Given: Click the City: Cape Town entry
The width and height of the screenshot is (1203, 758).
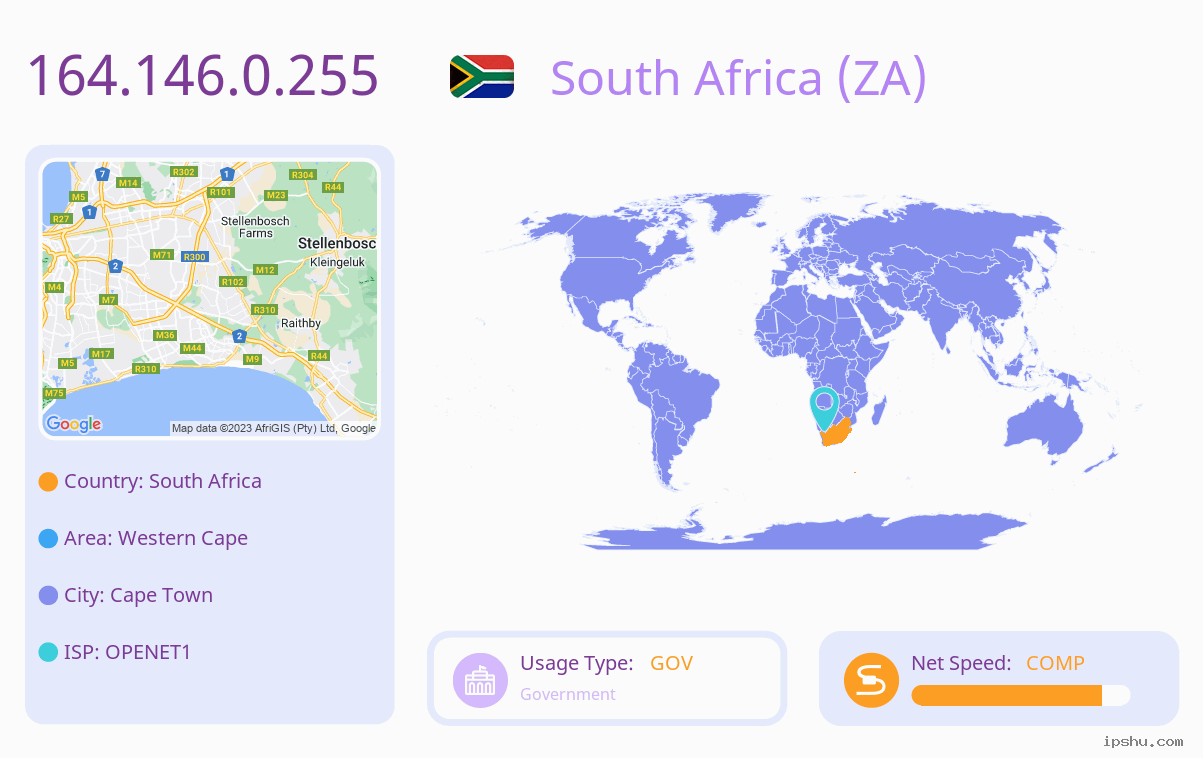Looking at the screenshot, I should pos(138,595).
